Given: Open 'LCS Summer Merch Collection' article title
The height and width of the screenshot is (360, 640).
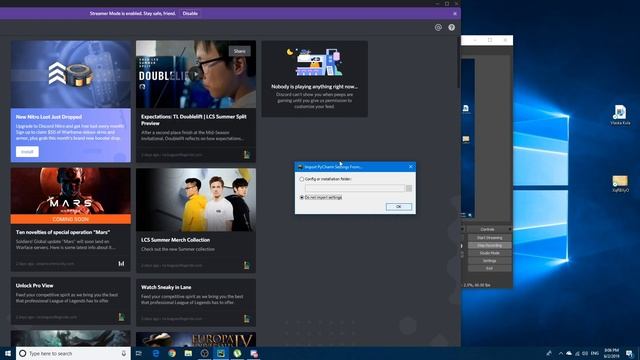Looking at the screenshot, I should point(176,240).
